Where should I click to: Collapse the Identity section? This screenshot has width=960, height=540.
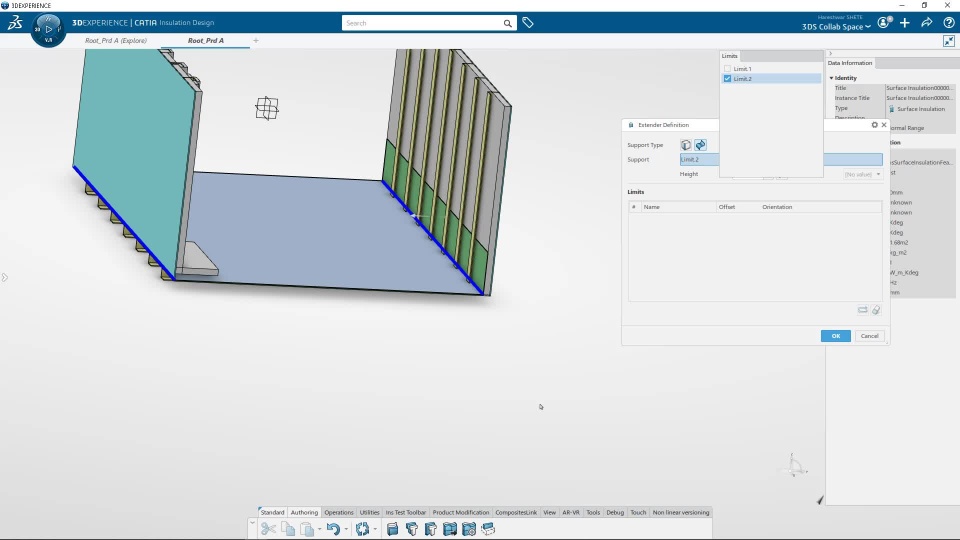831,78
